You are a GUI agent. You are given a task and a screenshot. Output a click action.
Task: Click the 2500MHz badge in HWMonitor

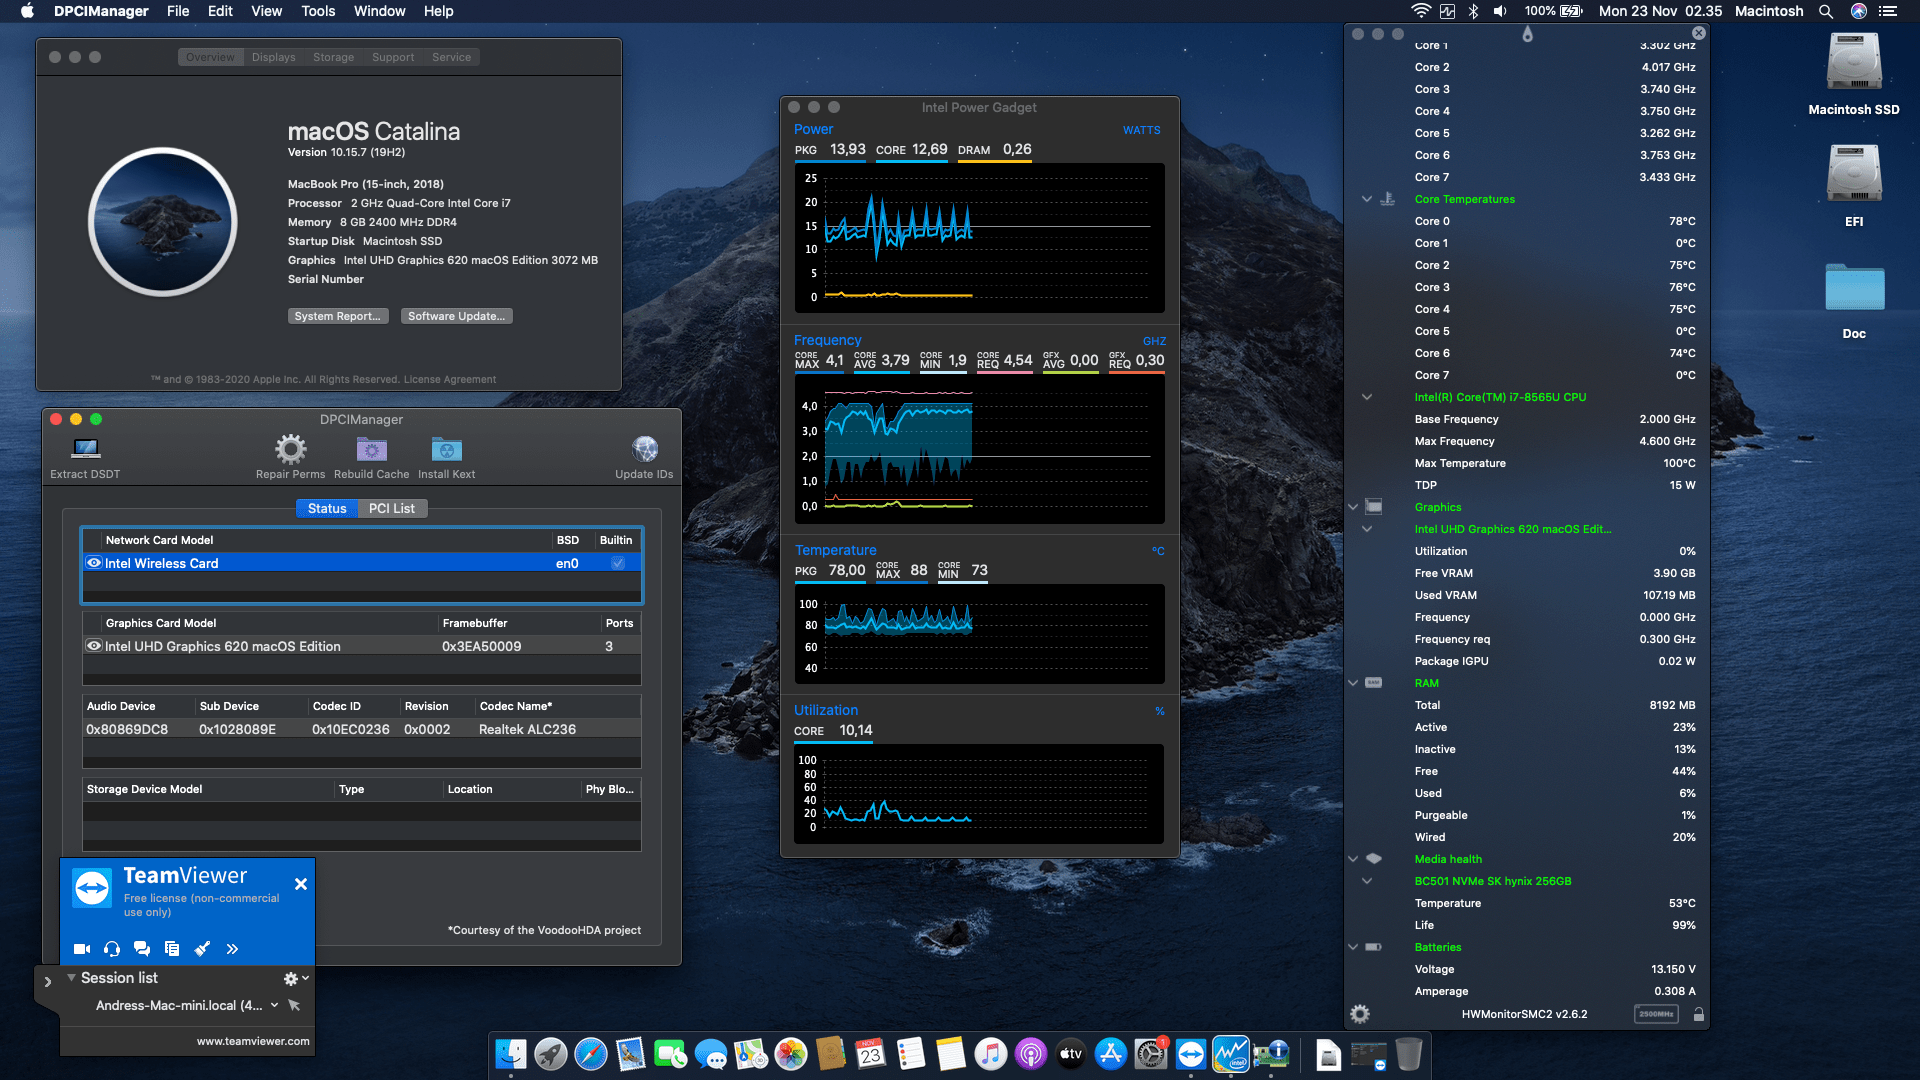click(x=1656, y=1014)
